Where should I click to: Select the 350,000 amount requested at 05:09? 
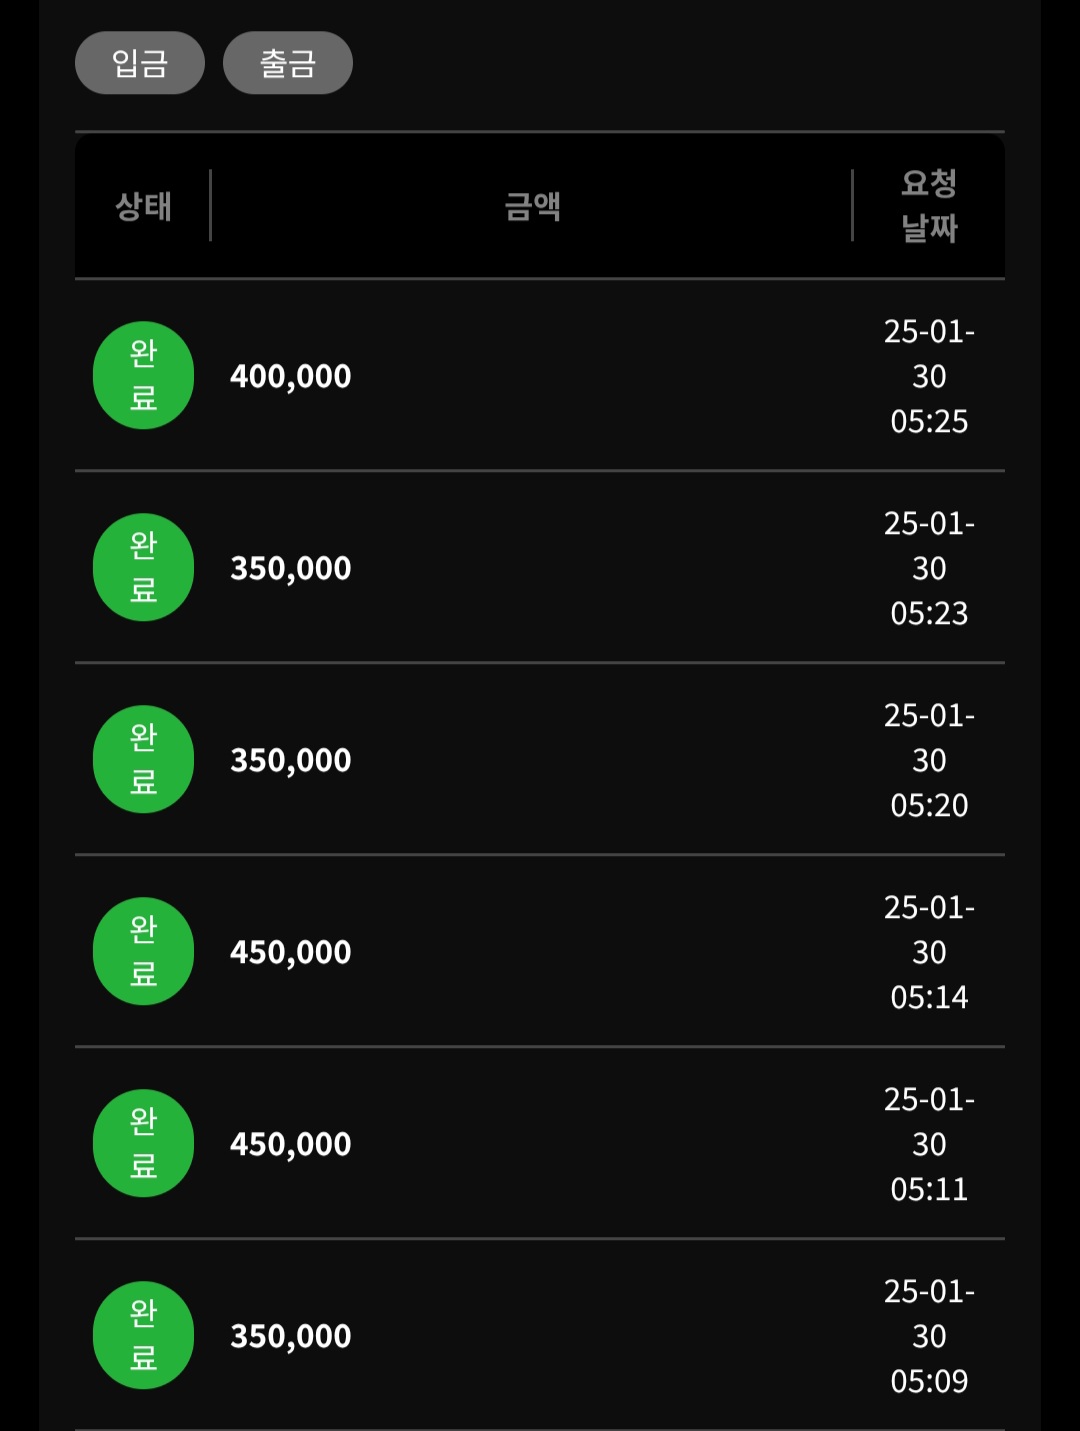tap(291, 1337)
